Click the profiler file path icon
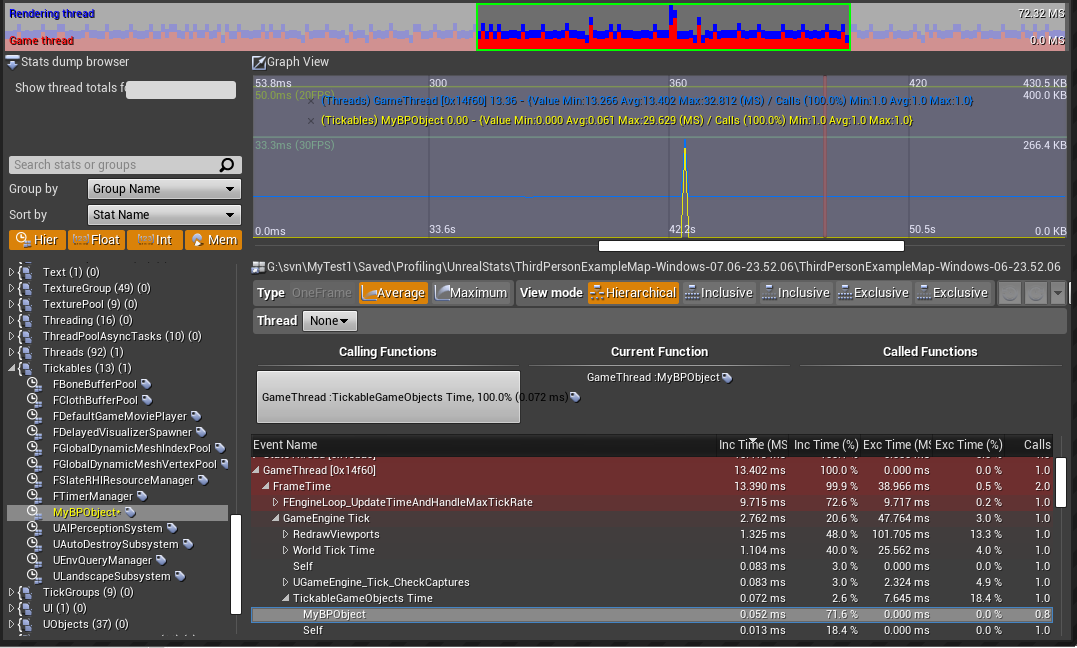The image size is (1077, 648). [259, 267]
